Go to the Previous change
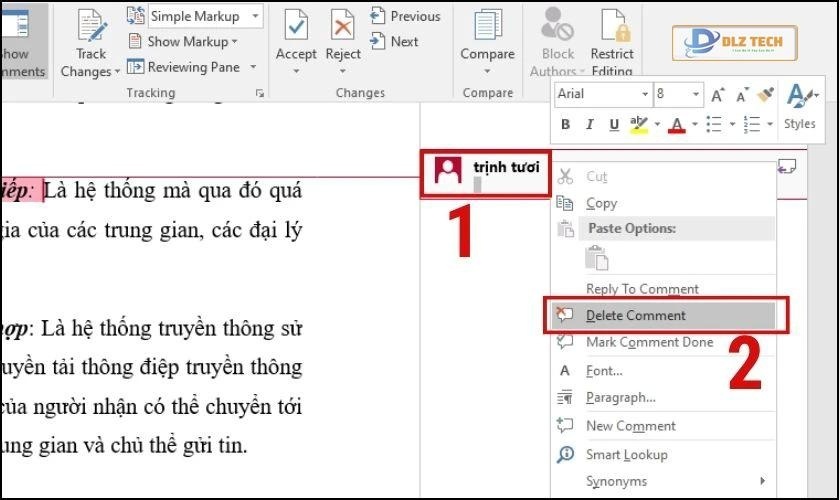This screenshot has width=840, height=500. click(405, 16)
